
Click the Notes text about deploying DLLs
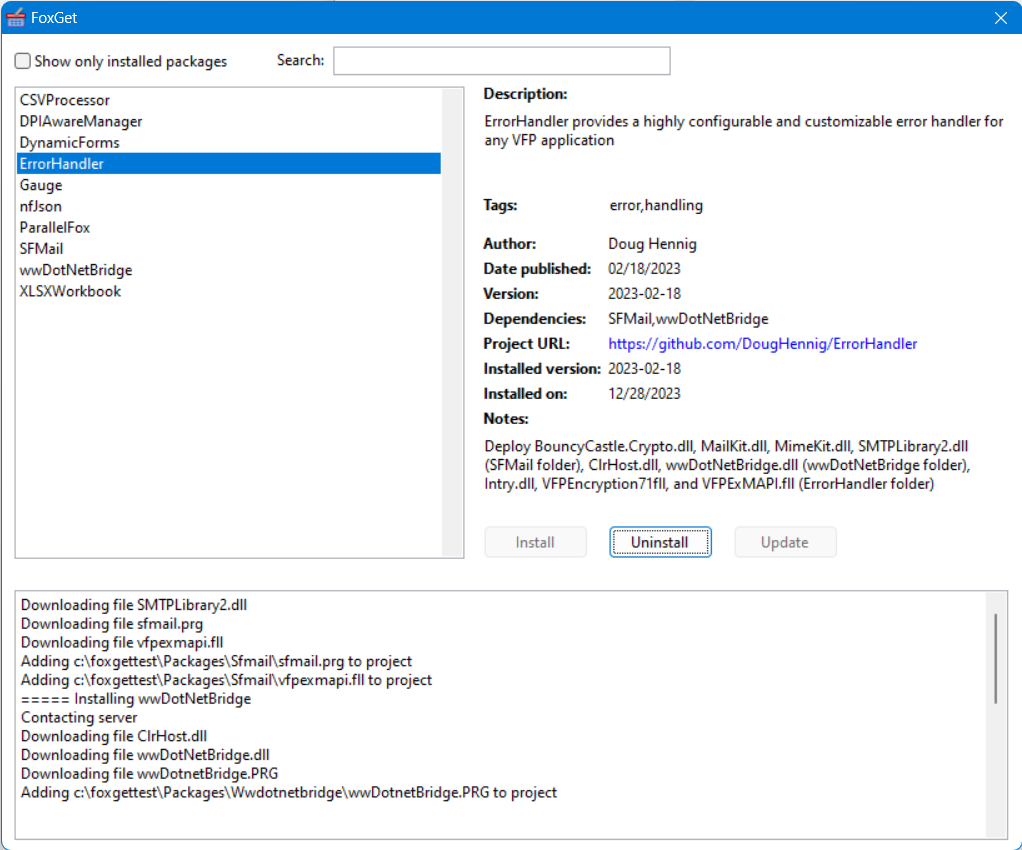727,465
